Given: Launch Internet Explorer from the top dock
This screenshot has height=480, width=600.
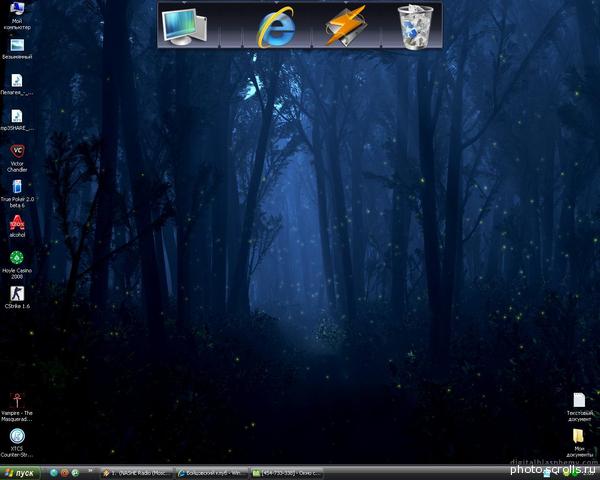Looking at the screenshot, I should [276, 27].
